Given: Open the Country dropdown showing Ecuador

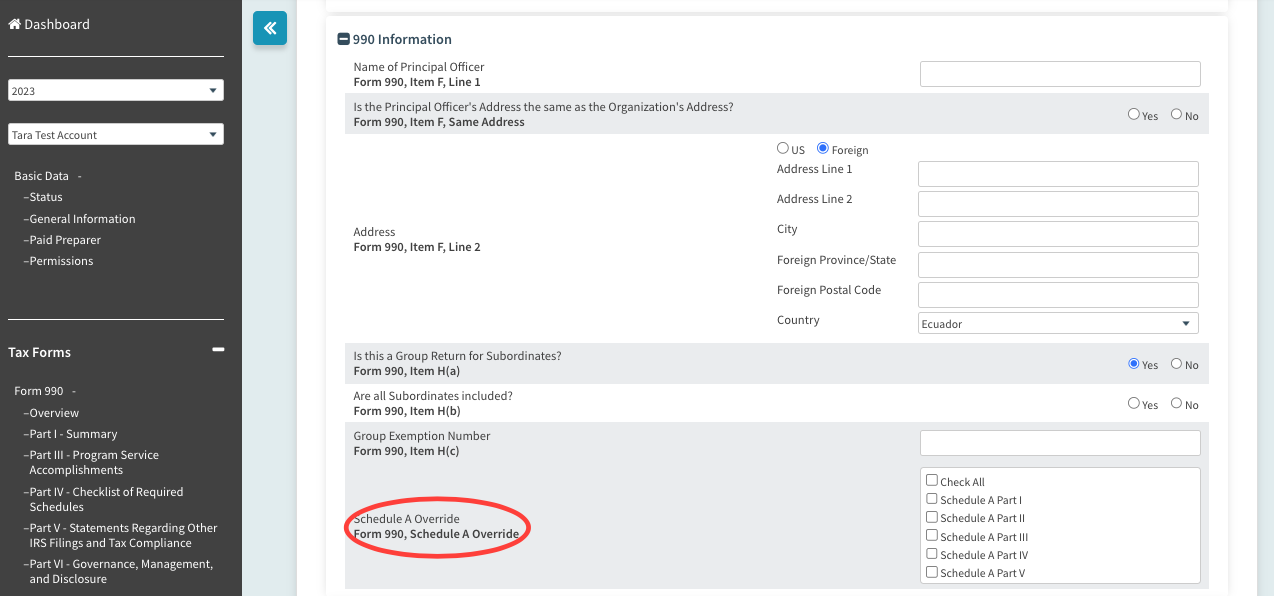Looking at the screenshot, I should coord(1058,324).
